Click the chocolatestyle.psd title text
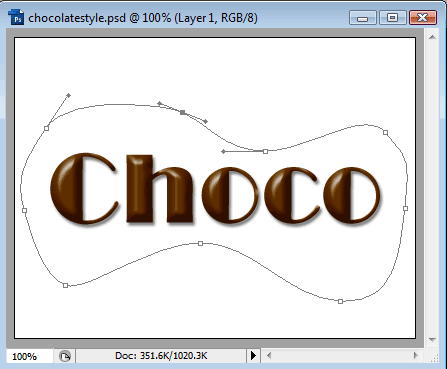The height and width of the screenshot is (369, 447). point(143,18)
